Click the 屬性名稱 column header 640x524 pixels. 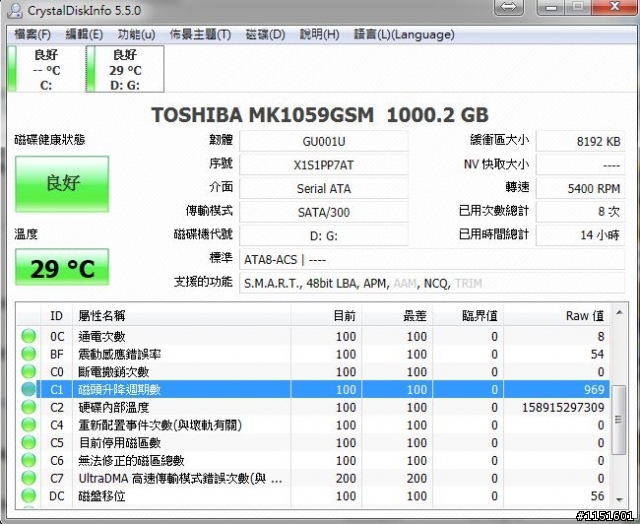pyautogui.click(x=182, y=315)
